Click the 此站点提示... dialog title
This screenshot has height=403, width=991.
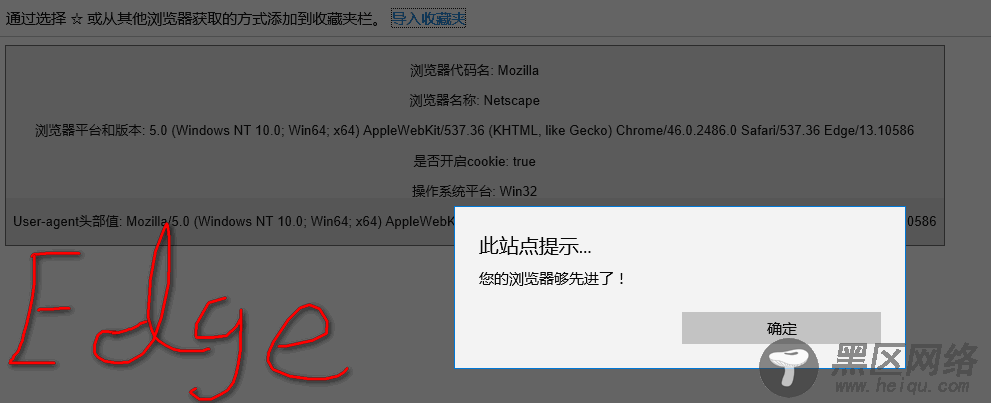point(535,246)
